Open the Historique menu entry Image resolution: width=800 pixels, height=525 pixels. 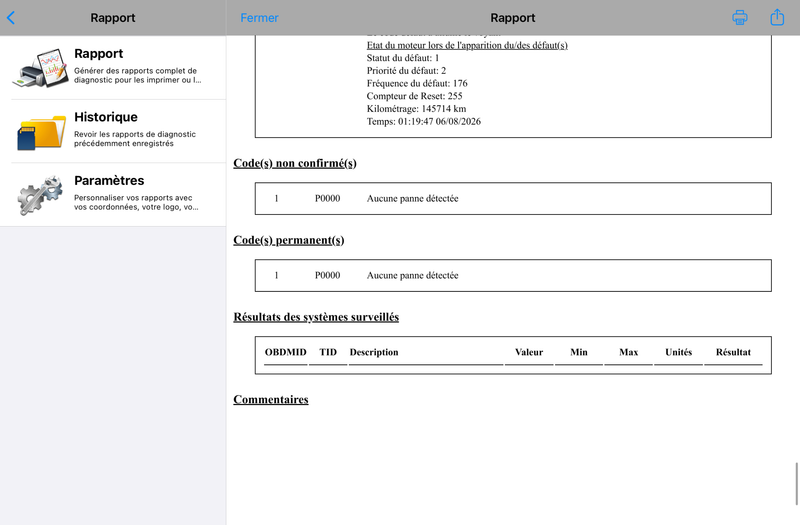113,131
